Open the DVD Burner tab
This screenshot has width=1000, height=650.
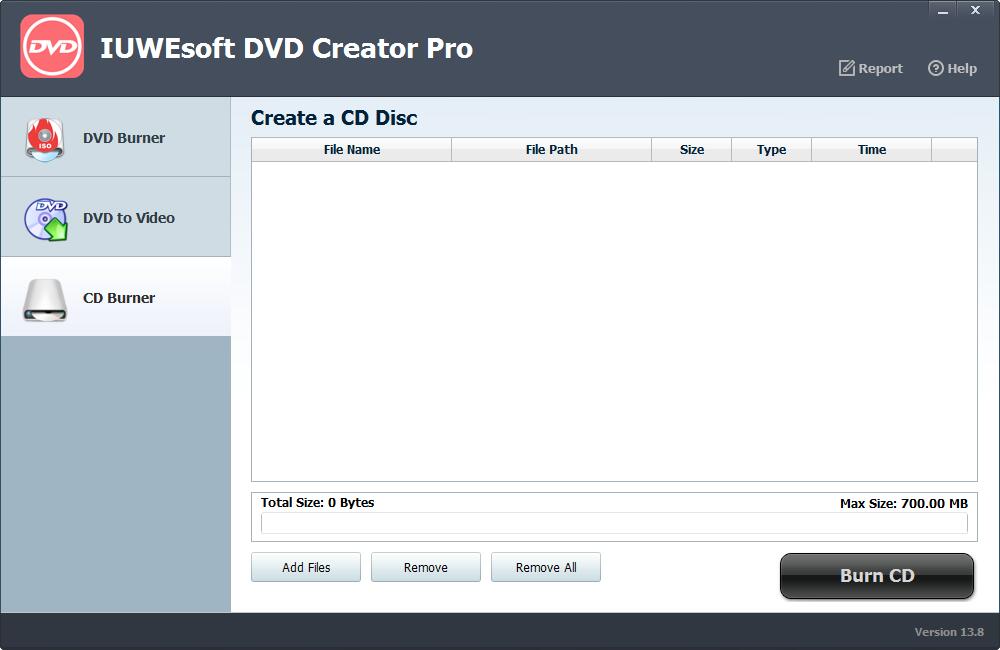pyautogui.click(x=115, y=138)
